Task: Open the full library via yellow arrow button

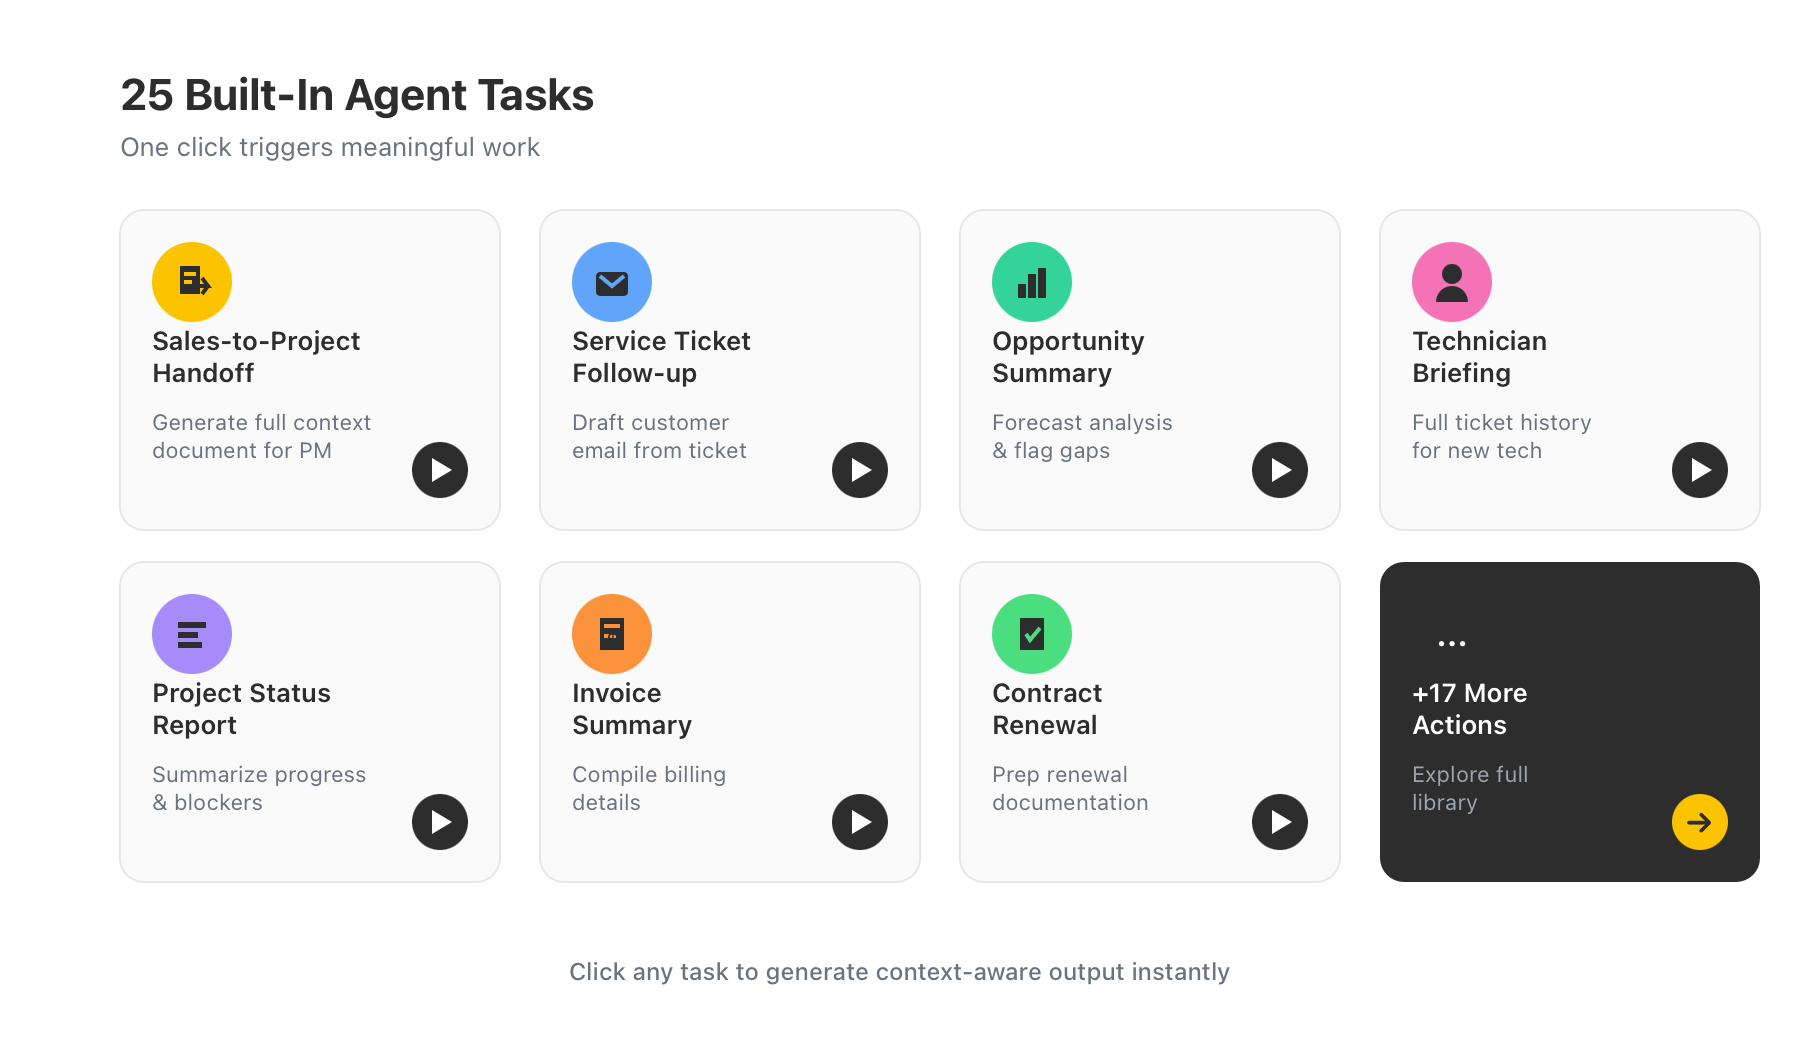Action: point(1700,821)
